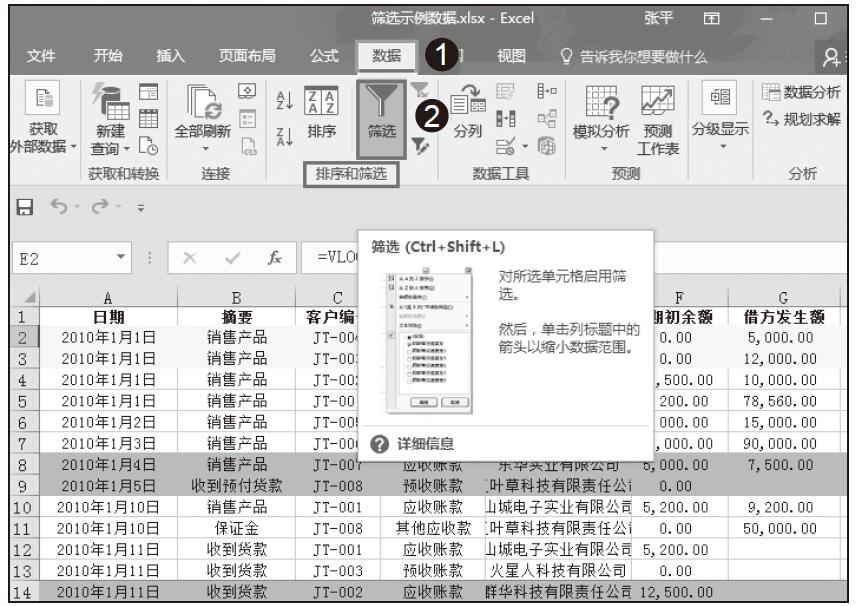This screenshot has width=857, height=606.
Task: Switch to the Formulas (公式) tab
Action: [x=323, y=56]
